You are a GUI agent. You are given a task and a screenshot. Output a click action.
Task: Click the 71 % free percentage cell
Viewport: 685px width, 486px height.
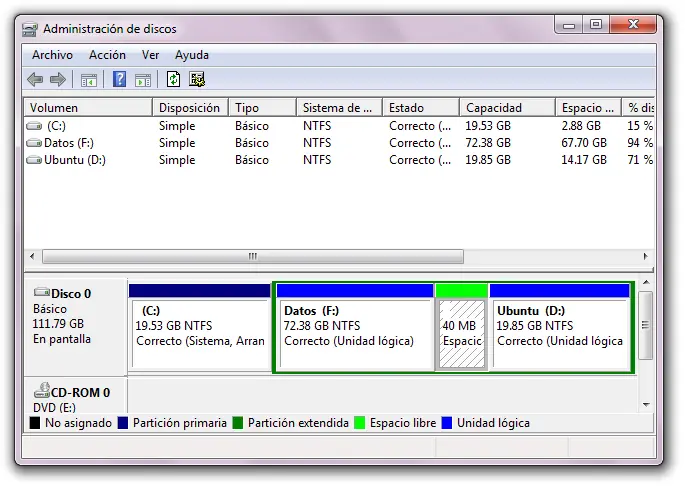pyautogui.click(x=640, y=160)
